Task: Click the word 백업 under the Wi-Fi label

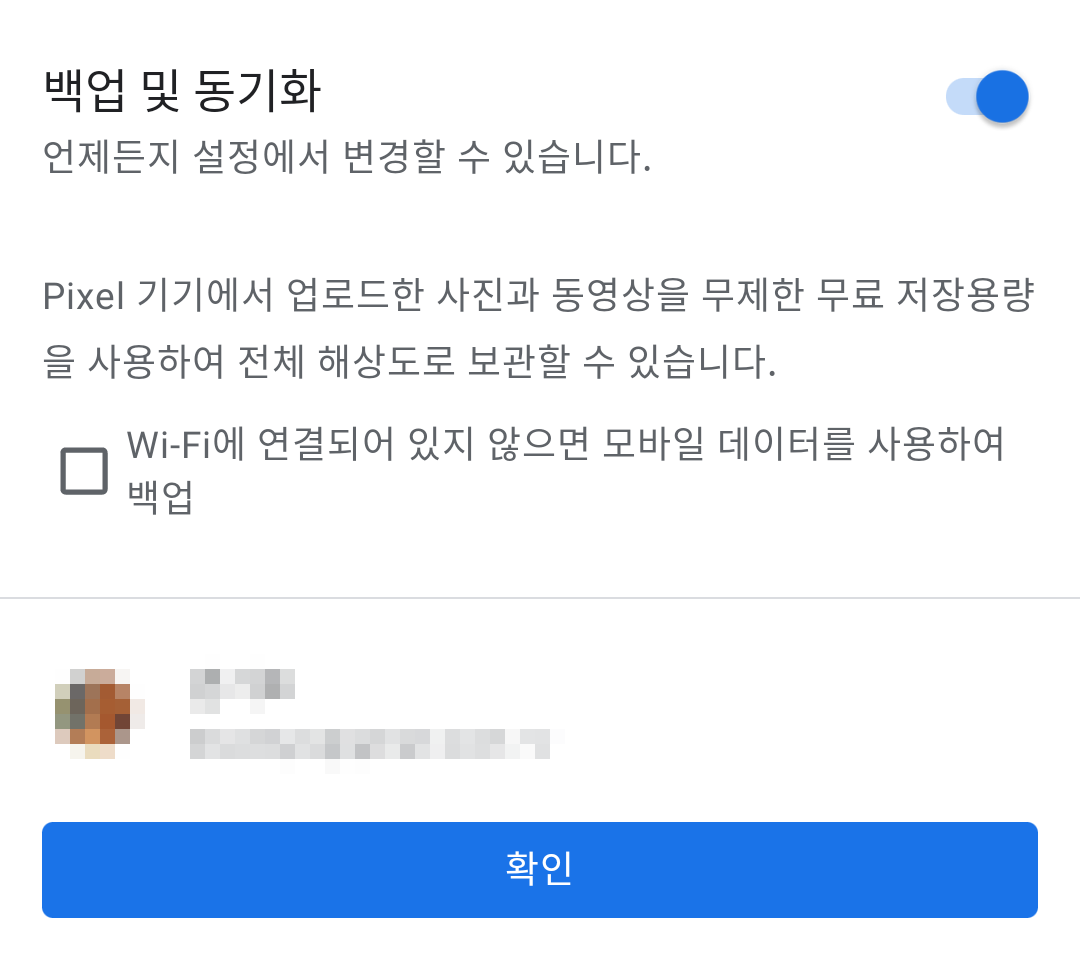Action: (160, 496)
